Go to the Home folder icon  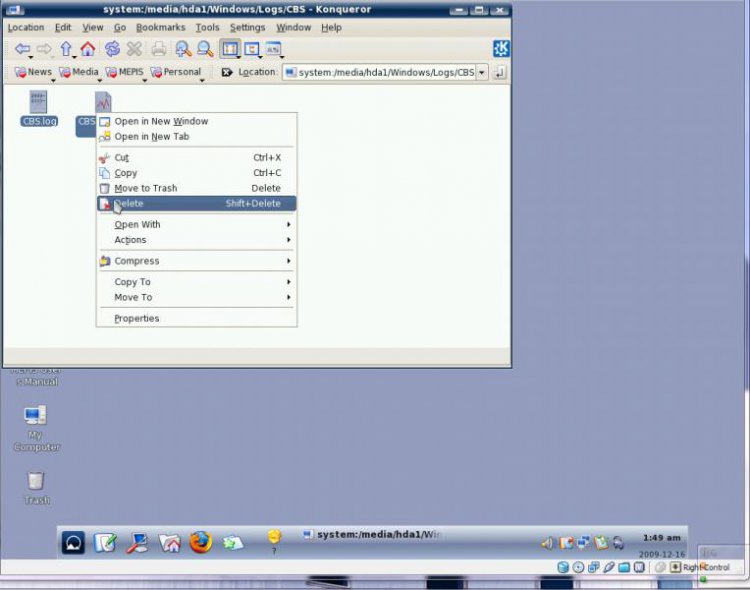click(88, 49)
